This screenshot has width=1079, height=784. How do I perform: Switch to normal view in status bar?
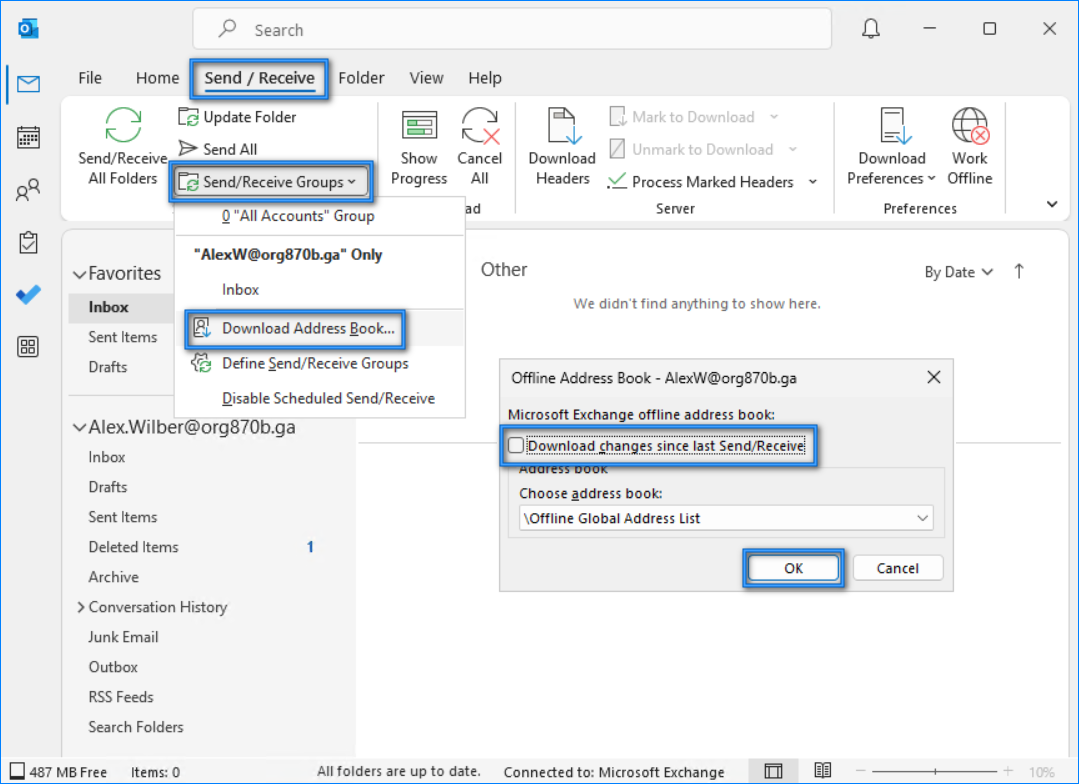773,771
